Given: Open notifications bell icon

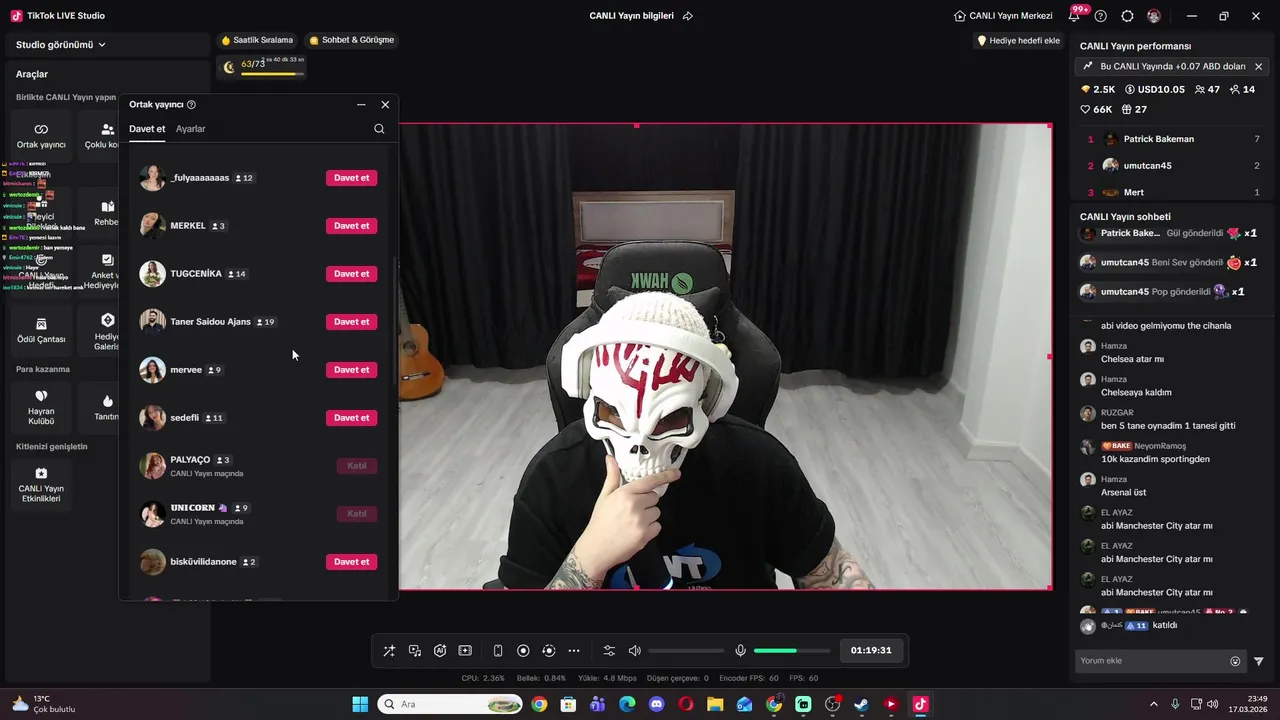Looking at the screenshot, I should click(1074, 16).
